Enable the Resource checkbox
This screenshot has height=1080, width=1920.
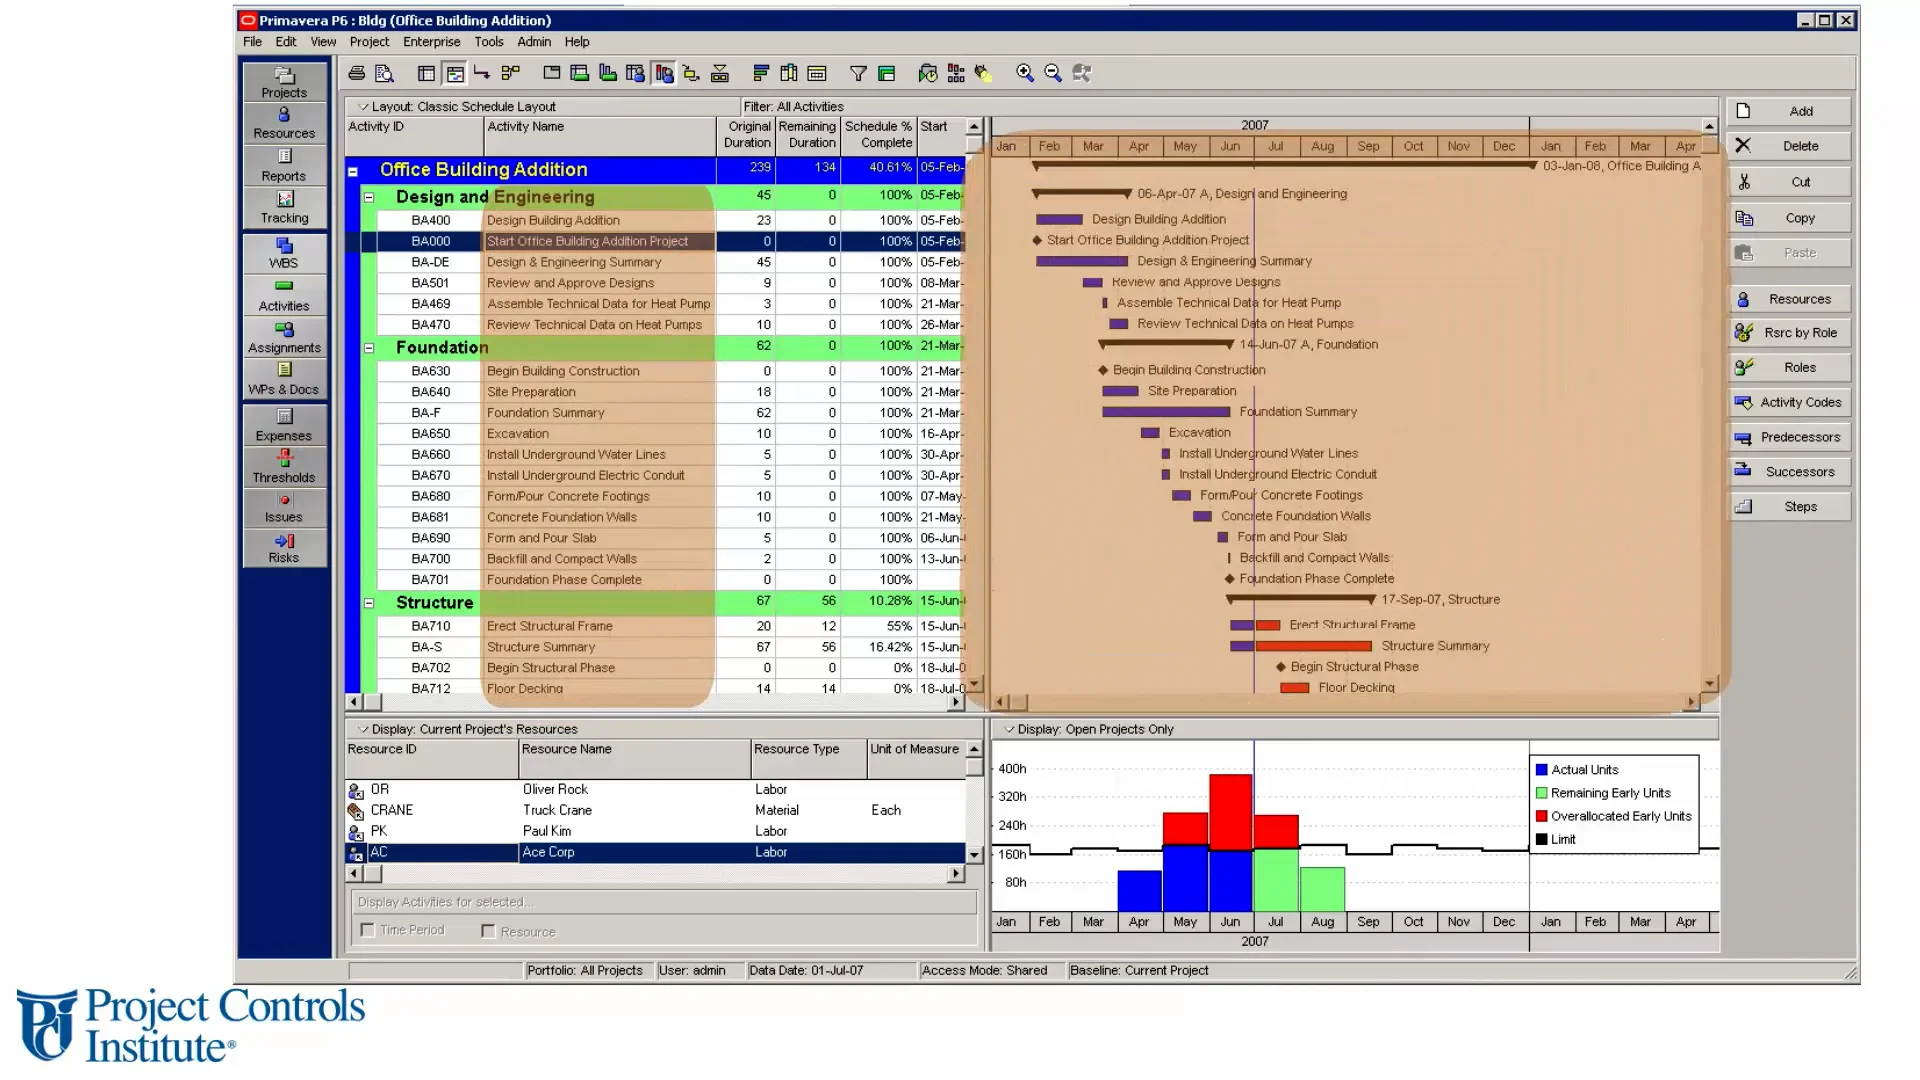click(488, 931)
